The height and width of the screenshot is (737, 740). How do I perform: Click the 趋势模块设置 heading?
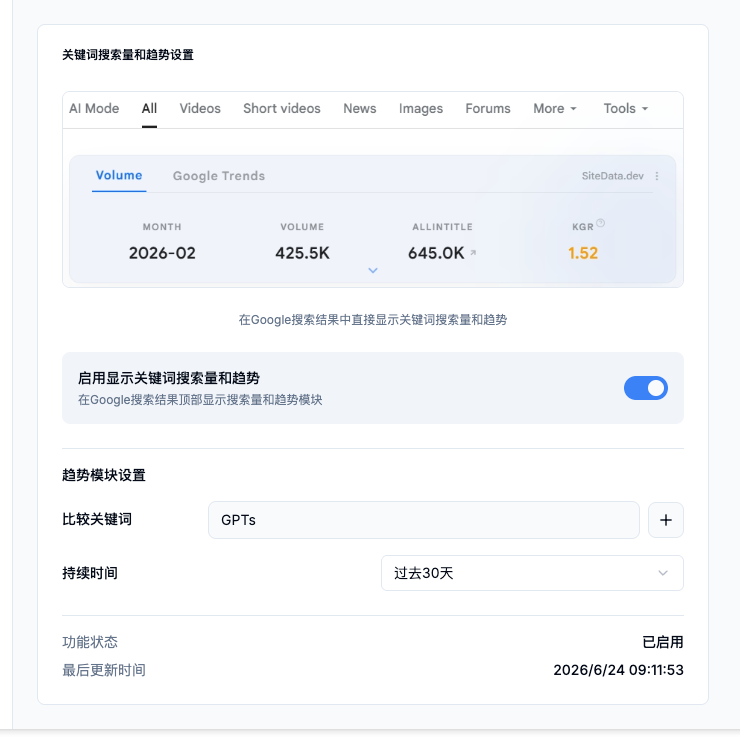[104, 475]
